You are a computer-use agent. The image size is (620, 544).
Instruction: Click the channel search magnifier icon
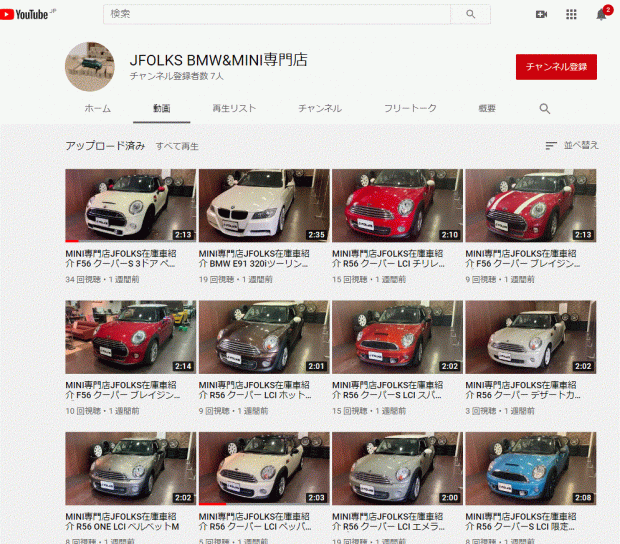coord(545,109)
